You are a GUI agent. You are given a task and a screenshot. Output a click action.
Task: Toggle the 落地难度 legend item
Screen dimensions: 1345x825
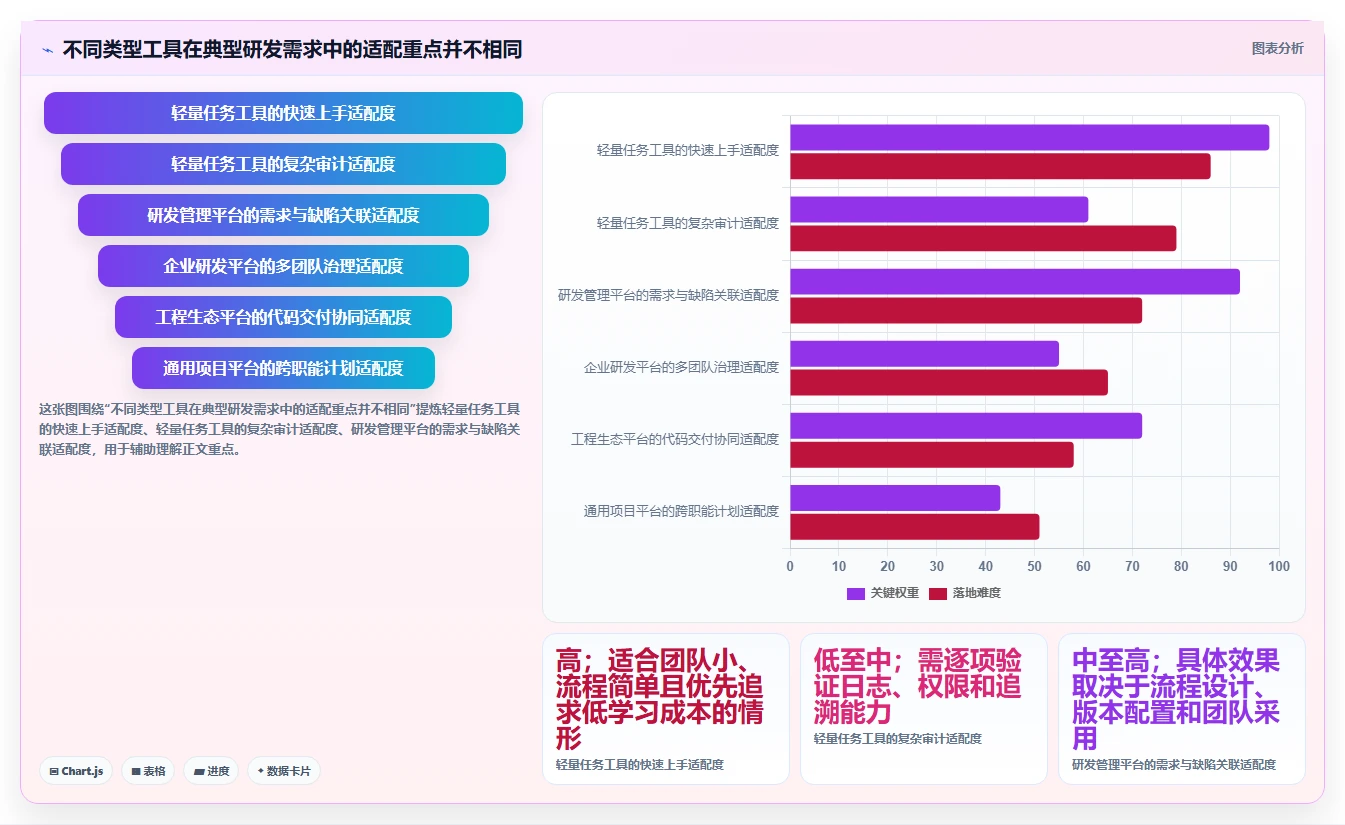[x=965, y=593]
